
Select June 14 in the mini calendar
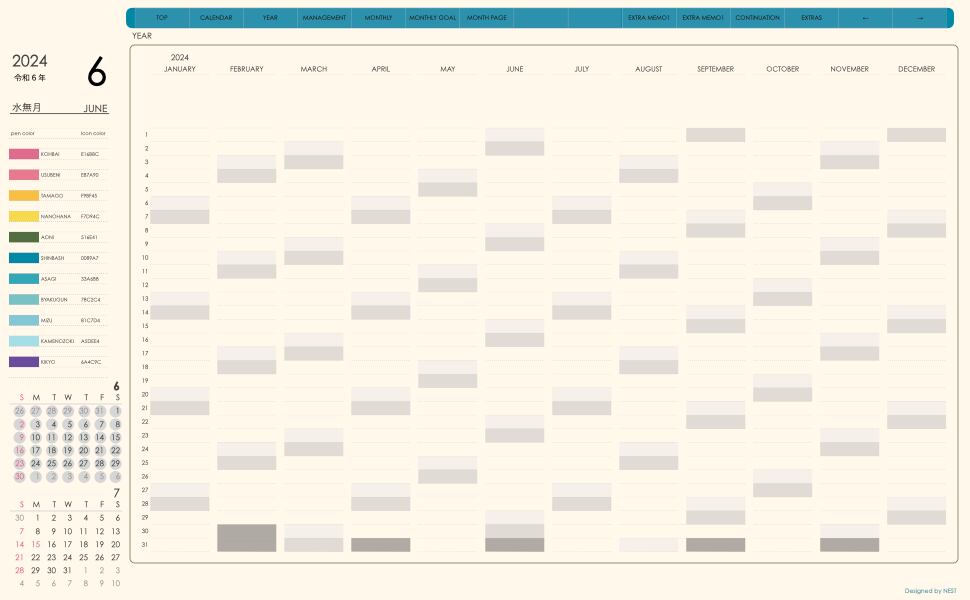pos(100,437)
